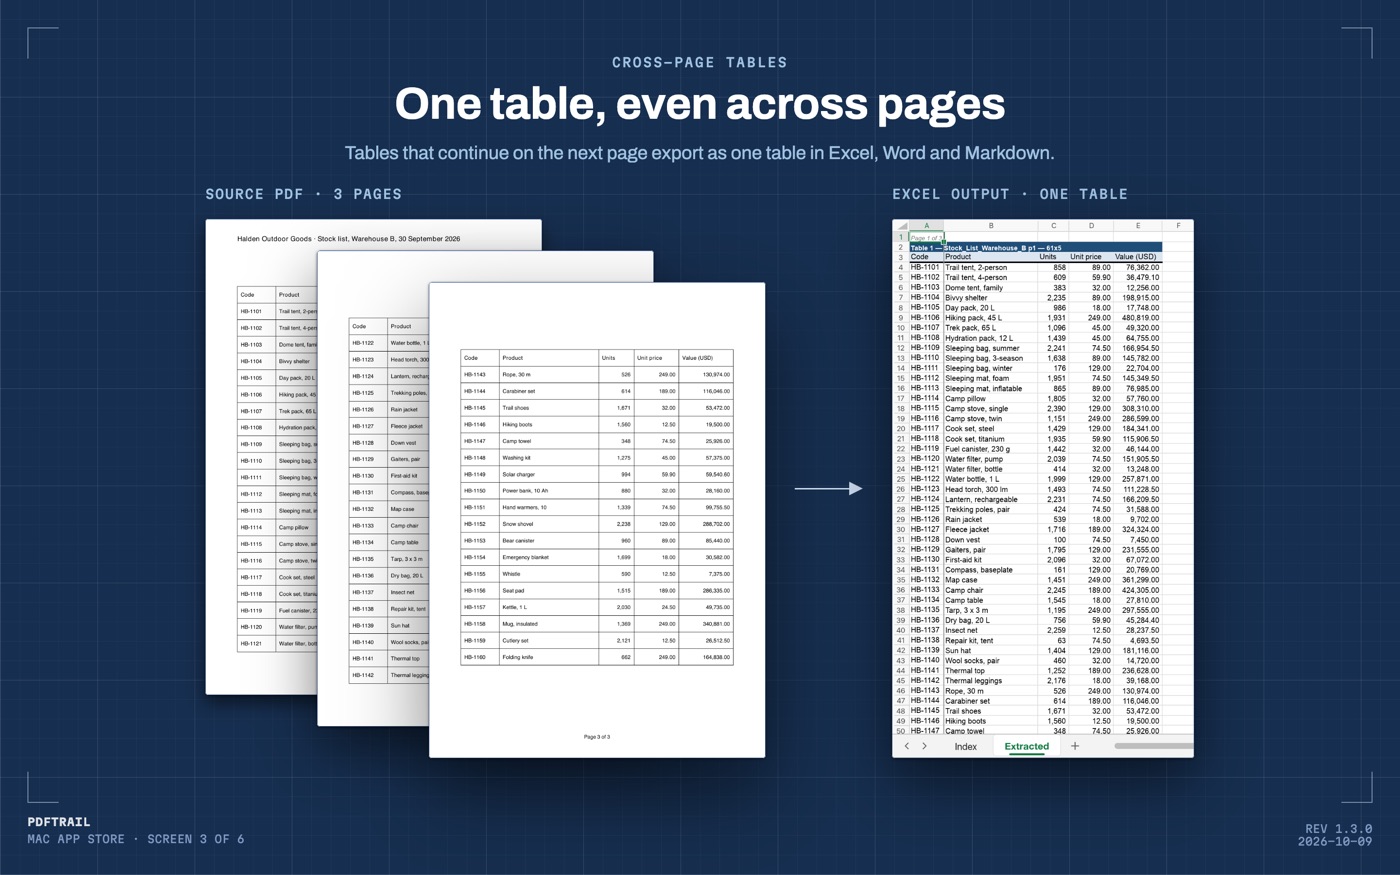Screen dimensions: 1400x875
Task: Click PDF page 3 row 'Emergency blanket'
Action: 597,557
